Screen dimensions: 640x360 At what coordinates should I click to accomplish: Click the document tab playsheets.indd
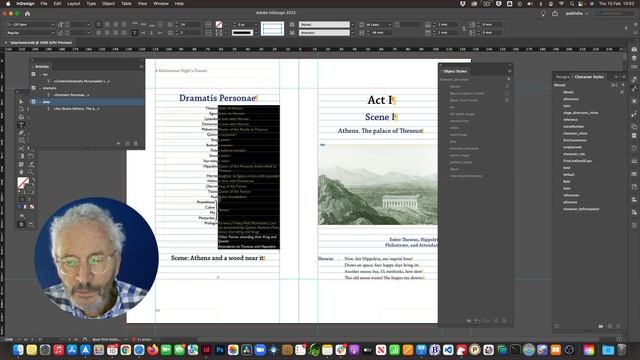(40, 42)
